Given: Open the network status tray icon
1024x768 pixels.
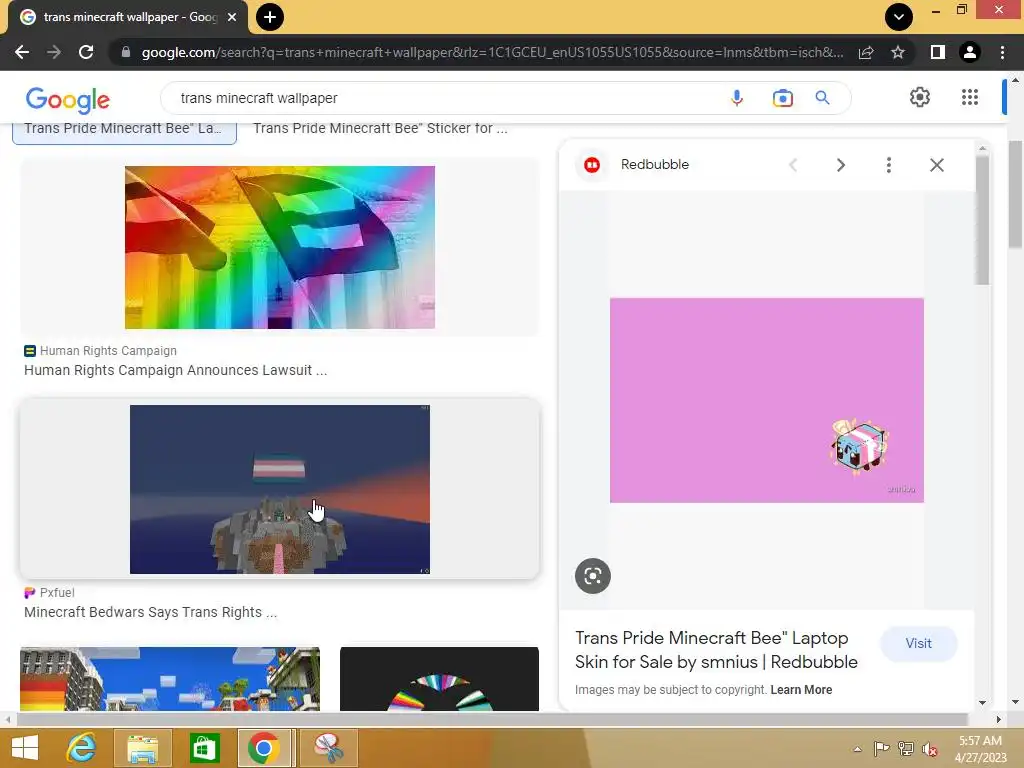Looking at the screenshot, I should pos(906,748).
